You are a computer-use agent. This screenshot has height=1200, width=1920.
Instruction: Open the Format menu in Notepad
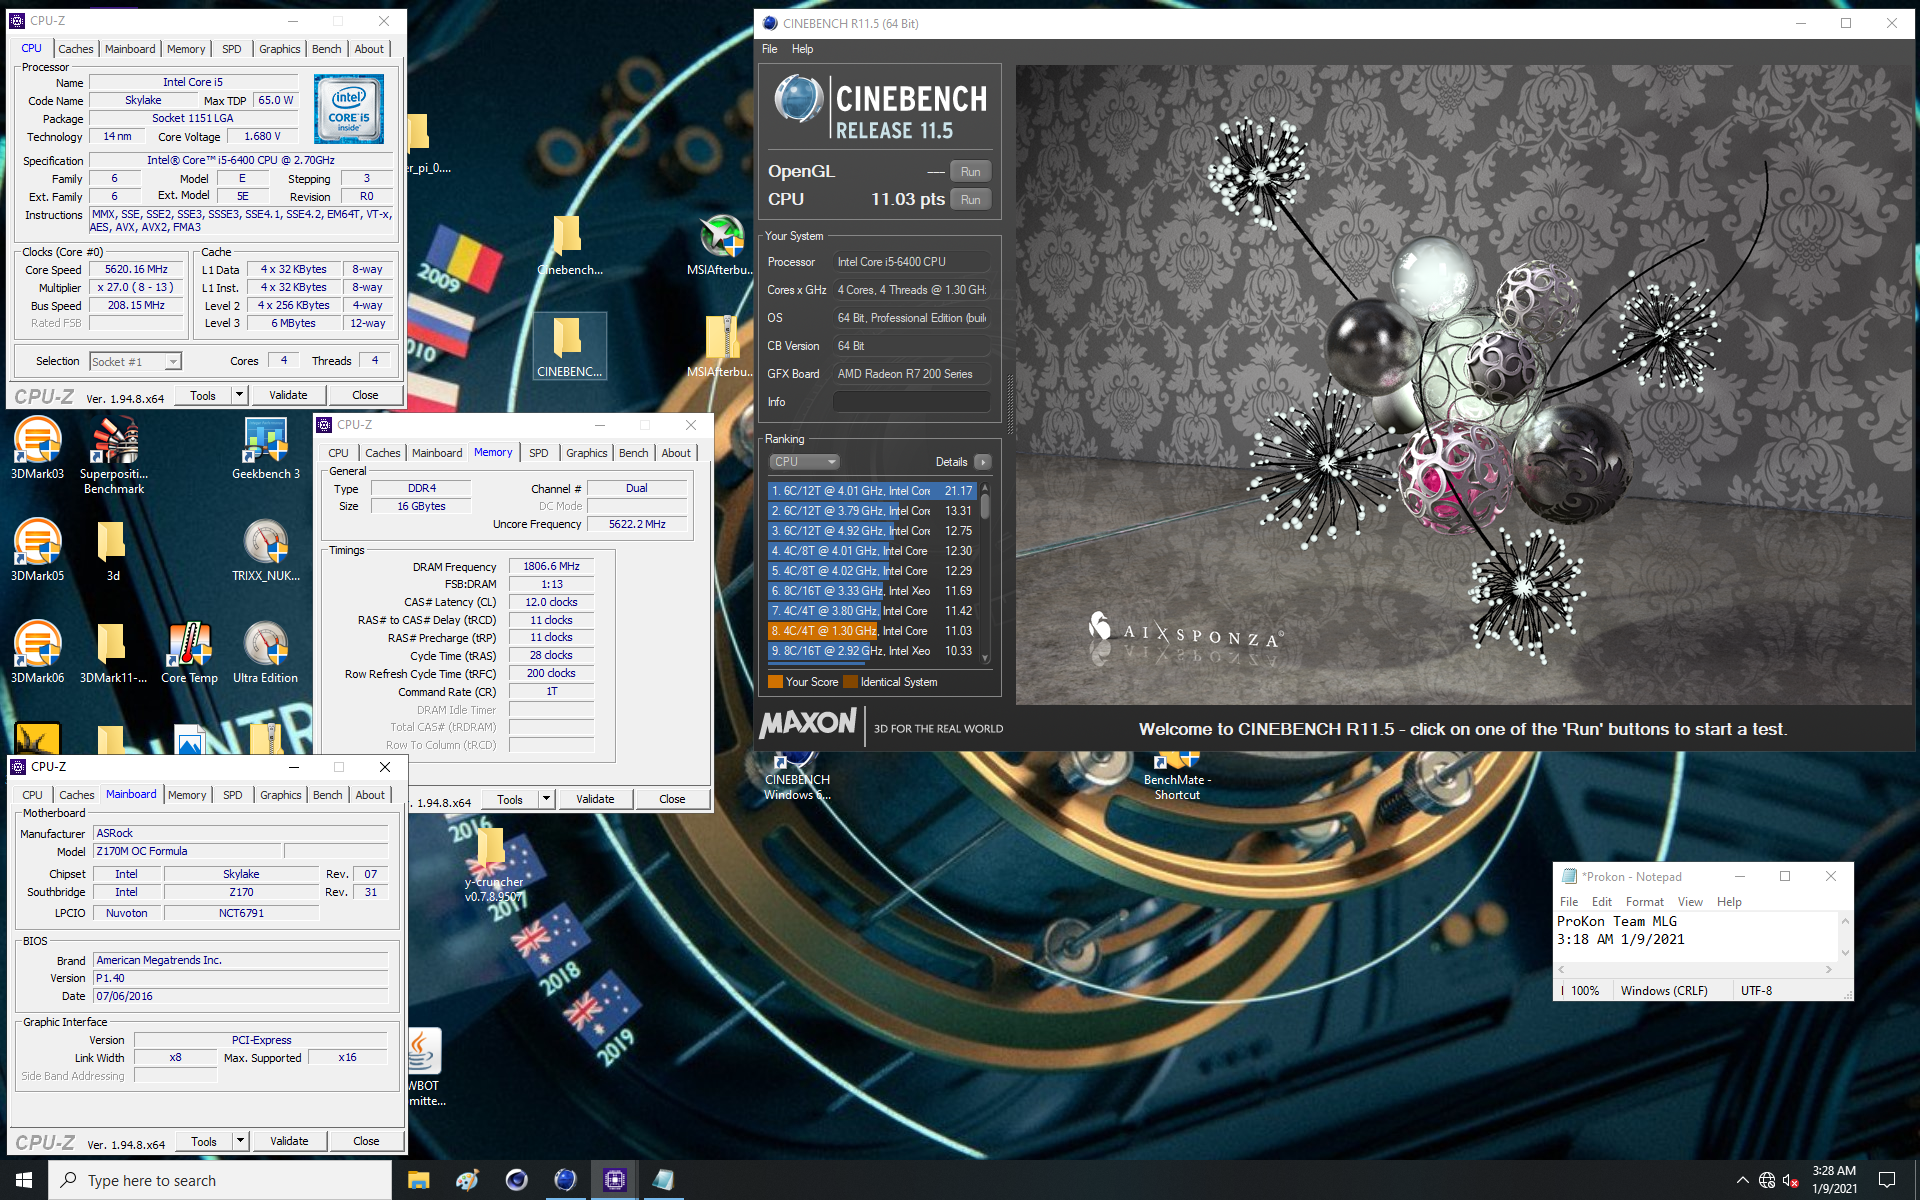[1644, 902]
